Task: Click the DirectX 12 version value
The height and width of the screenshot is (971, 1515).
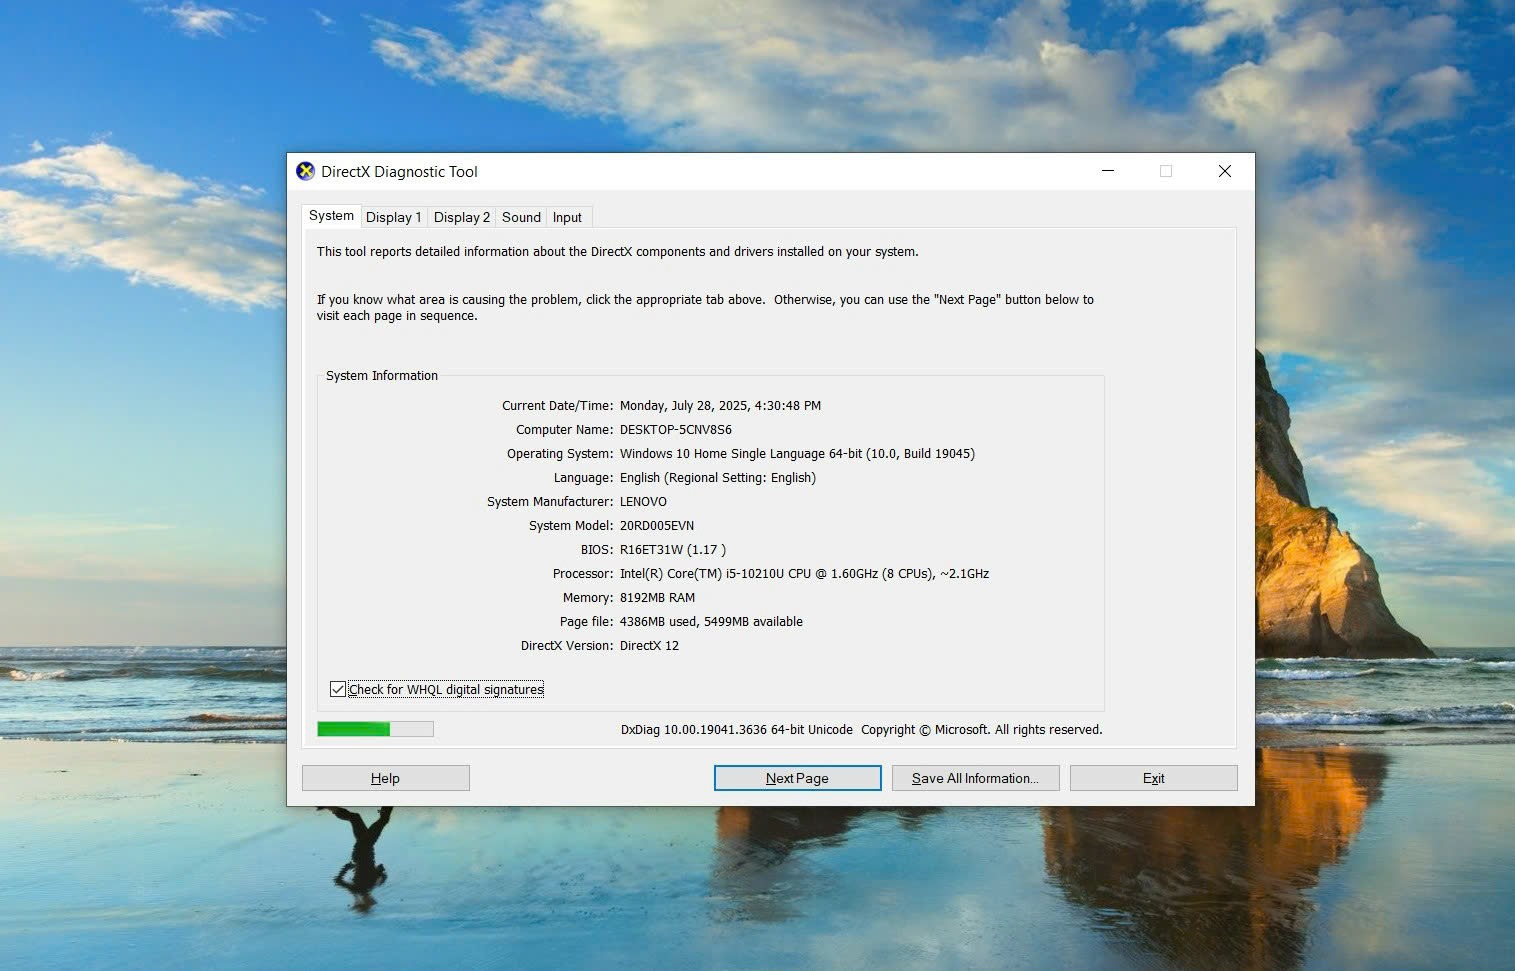Action: pyautogui.click(x=649, y=646)
